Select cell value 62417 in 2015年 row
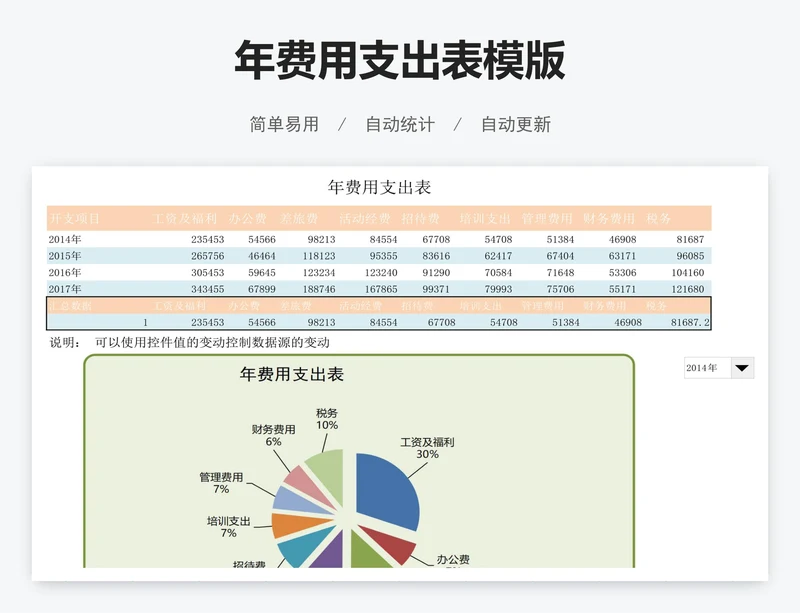 pos(498,256)
